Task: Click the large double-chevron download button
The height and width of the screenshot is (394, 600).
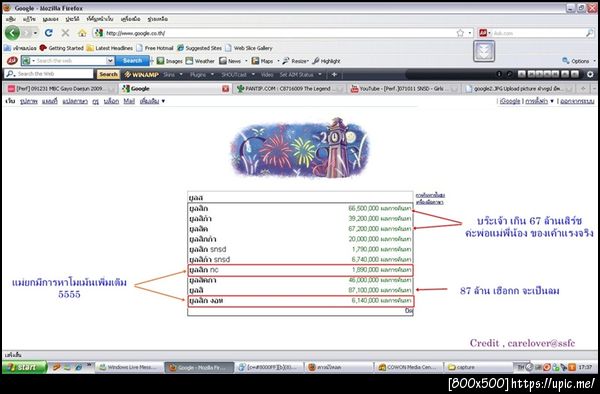Action: point(484,51)
